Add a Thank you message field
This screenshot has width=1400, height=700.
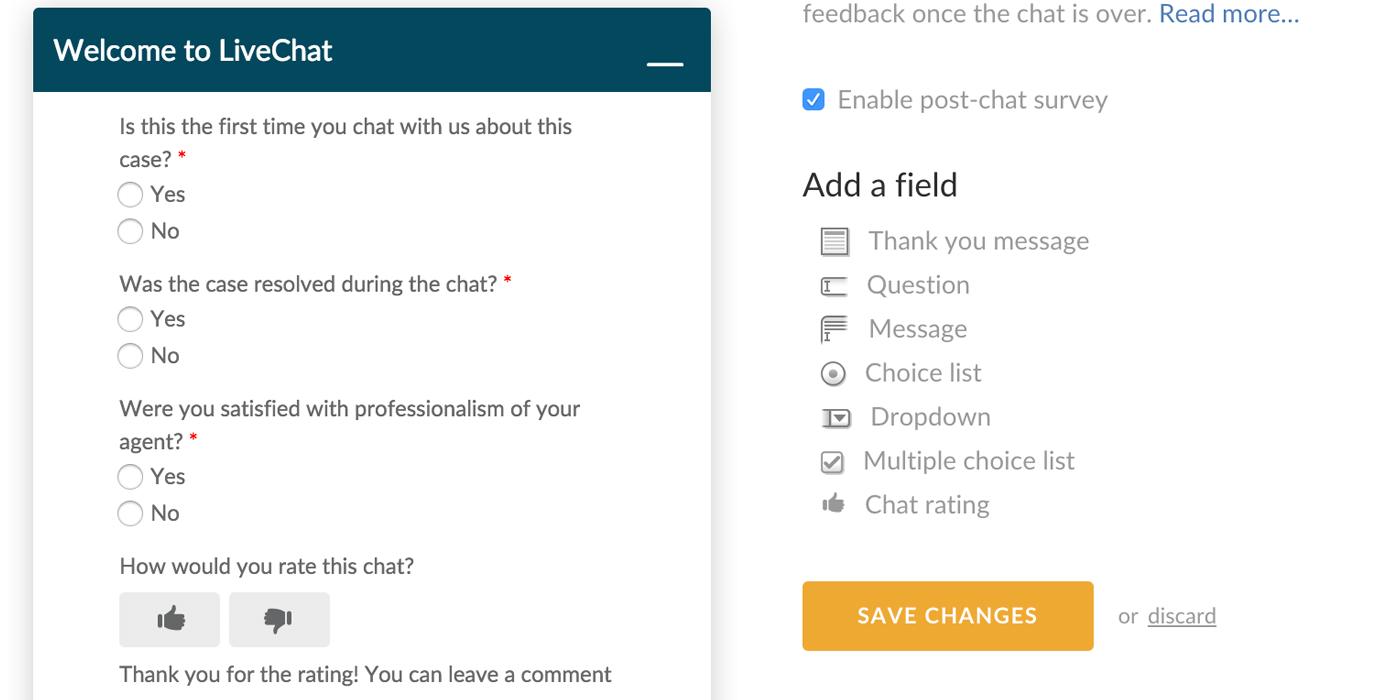pos(978,240)
